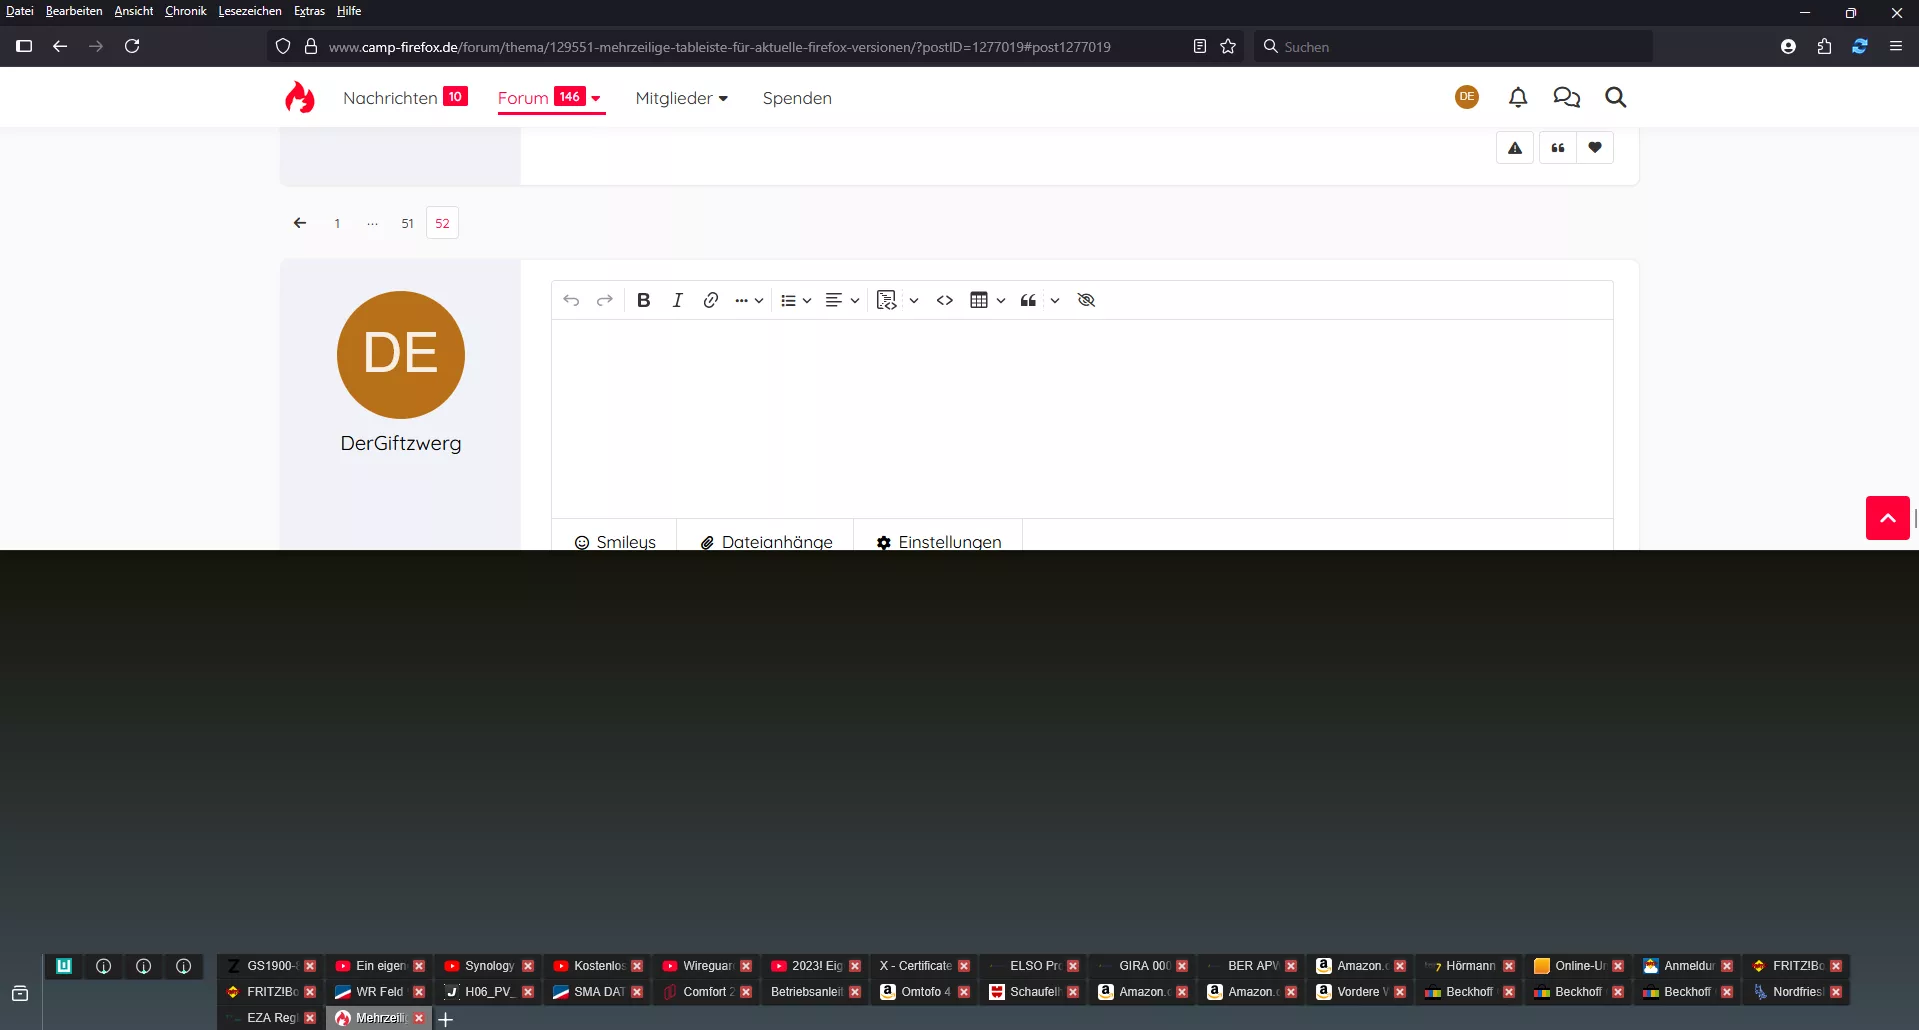Click into the message editor text area

click(1082, 418)
